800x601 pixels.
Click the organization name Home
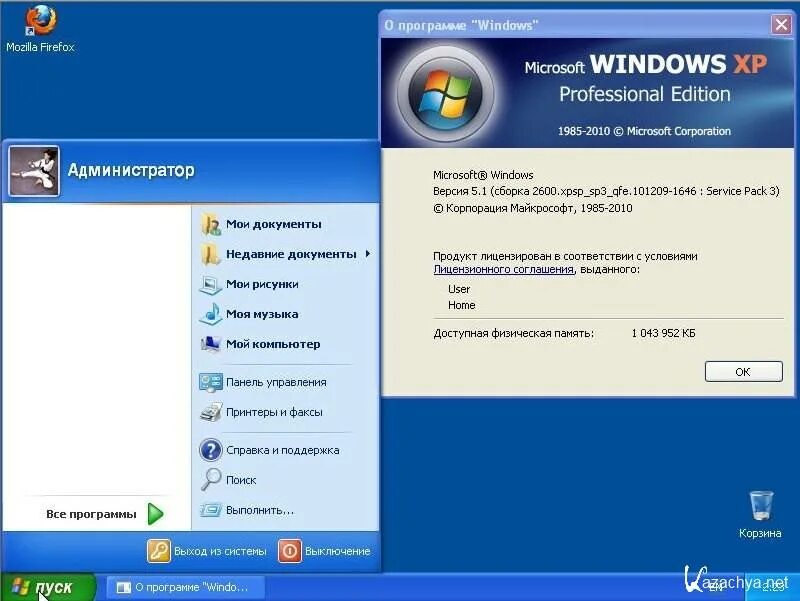tap(462, 305)
